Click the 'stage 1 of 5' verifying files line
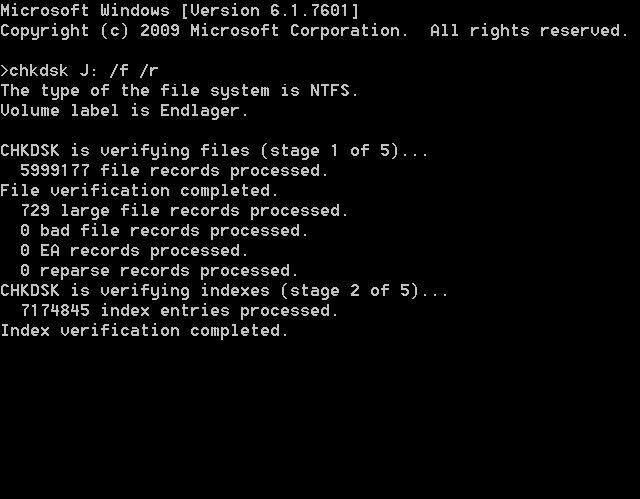This screenshot has height=499, width=640. tap(214, 151)
